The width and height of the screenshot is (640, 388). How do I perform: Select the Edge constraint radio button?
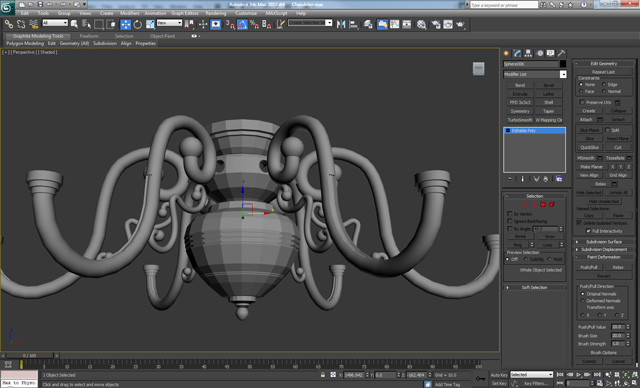click(604, 84)
